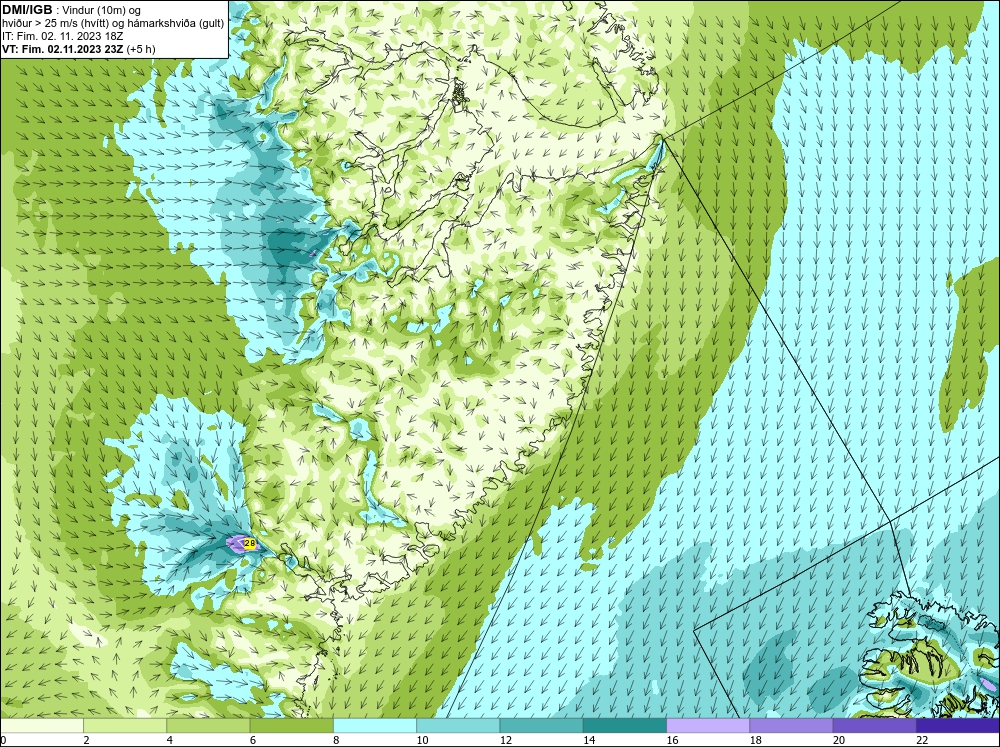Image resolution: width=1000 pixels, height=747 pixels.
Task: Click the darkest purple legend swatch above 22
Action: click(x=957, y=725)
